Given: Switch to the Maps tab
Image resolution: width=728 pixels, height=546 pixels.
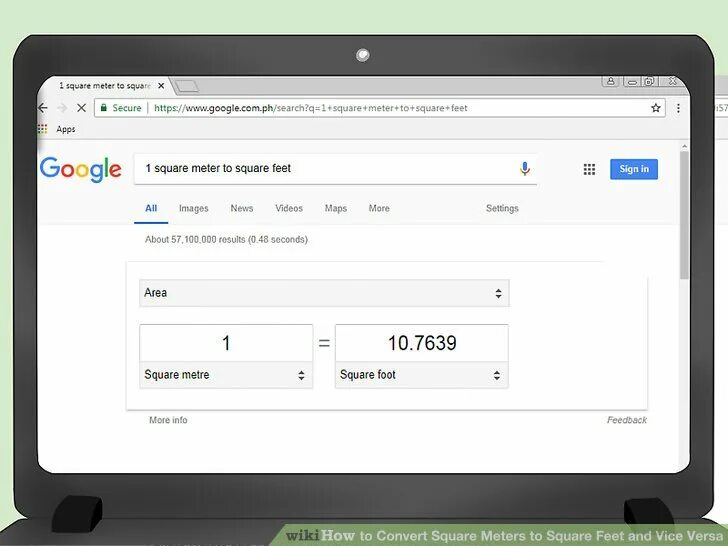Looking at the screenshot, I should (336, 208).
